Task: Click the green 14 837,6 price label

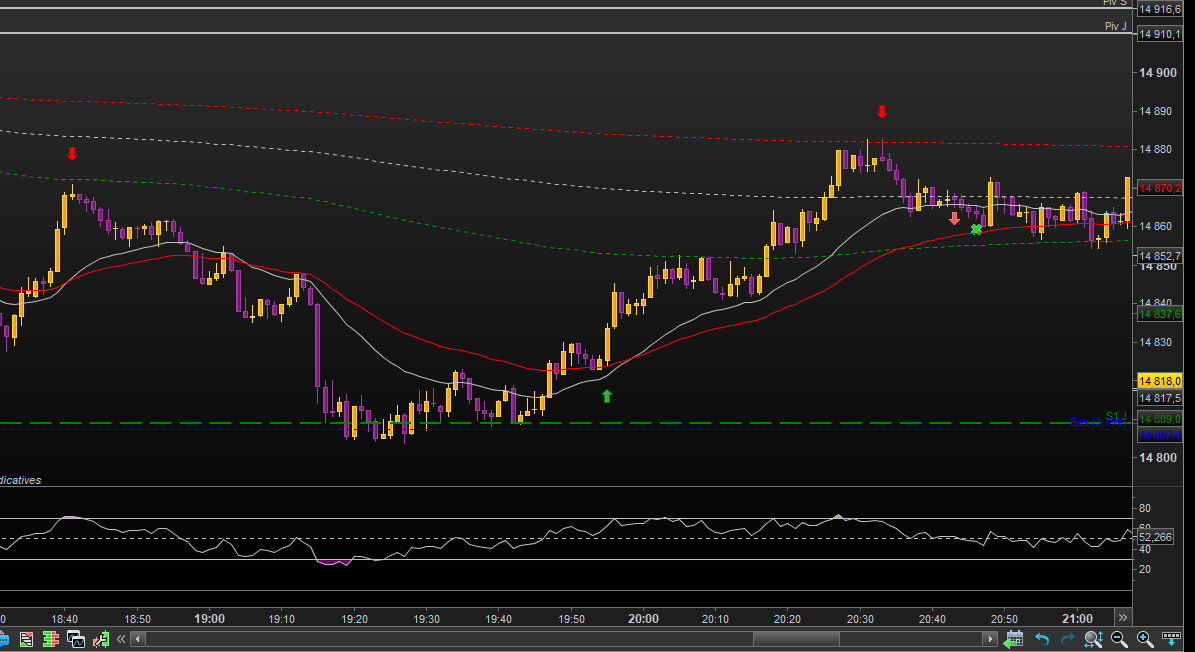Action: [1159, 315]
